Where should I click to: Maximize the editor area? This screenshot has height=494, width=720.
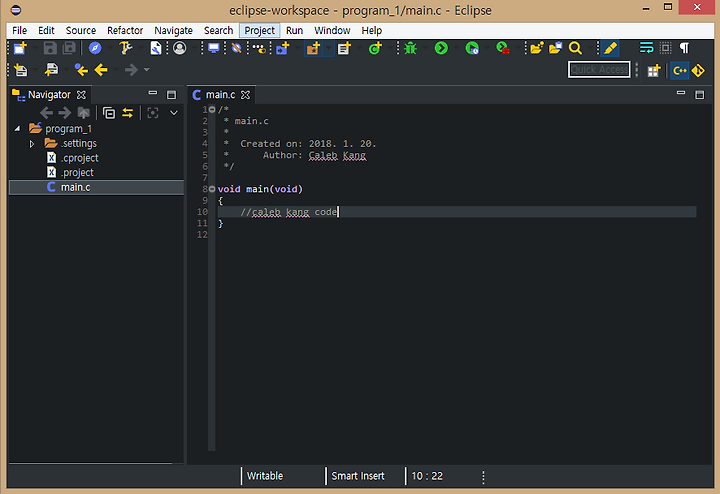tap(699, 95)
